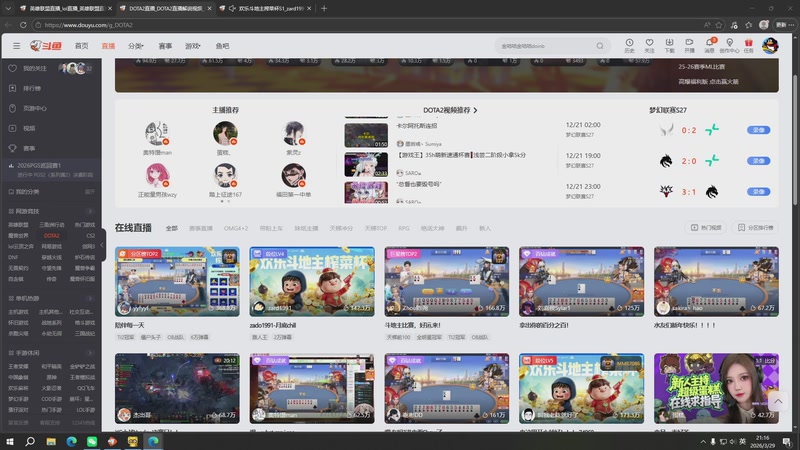Click the search magnifier icon in header
Screen dimensions: 800x450
(x=600, y=46)
